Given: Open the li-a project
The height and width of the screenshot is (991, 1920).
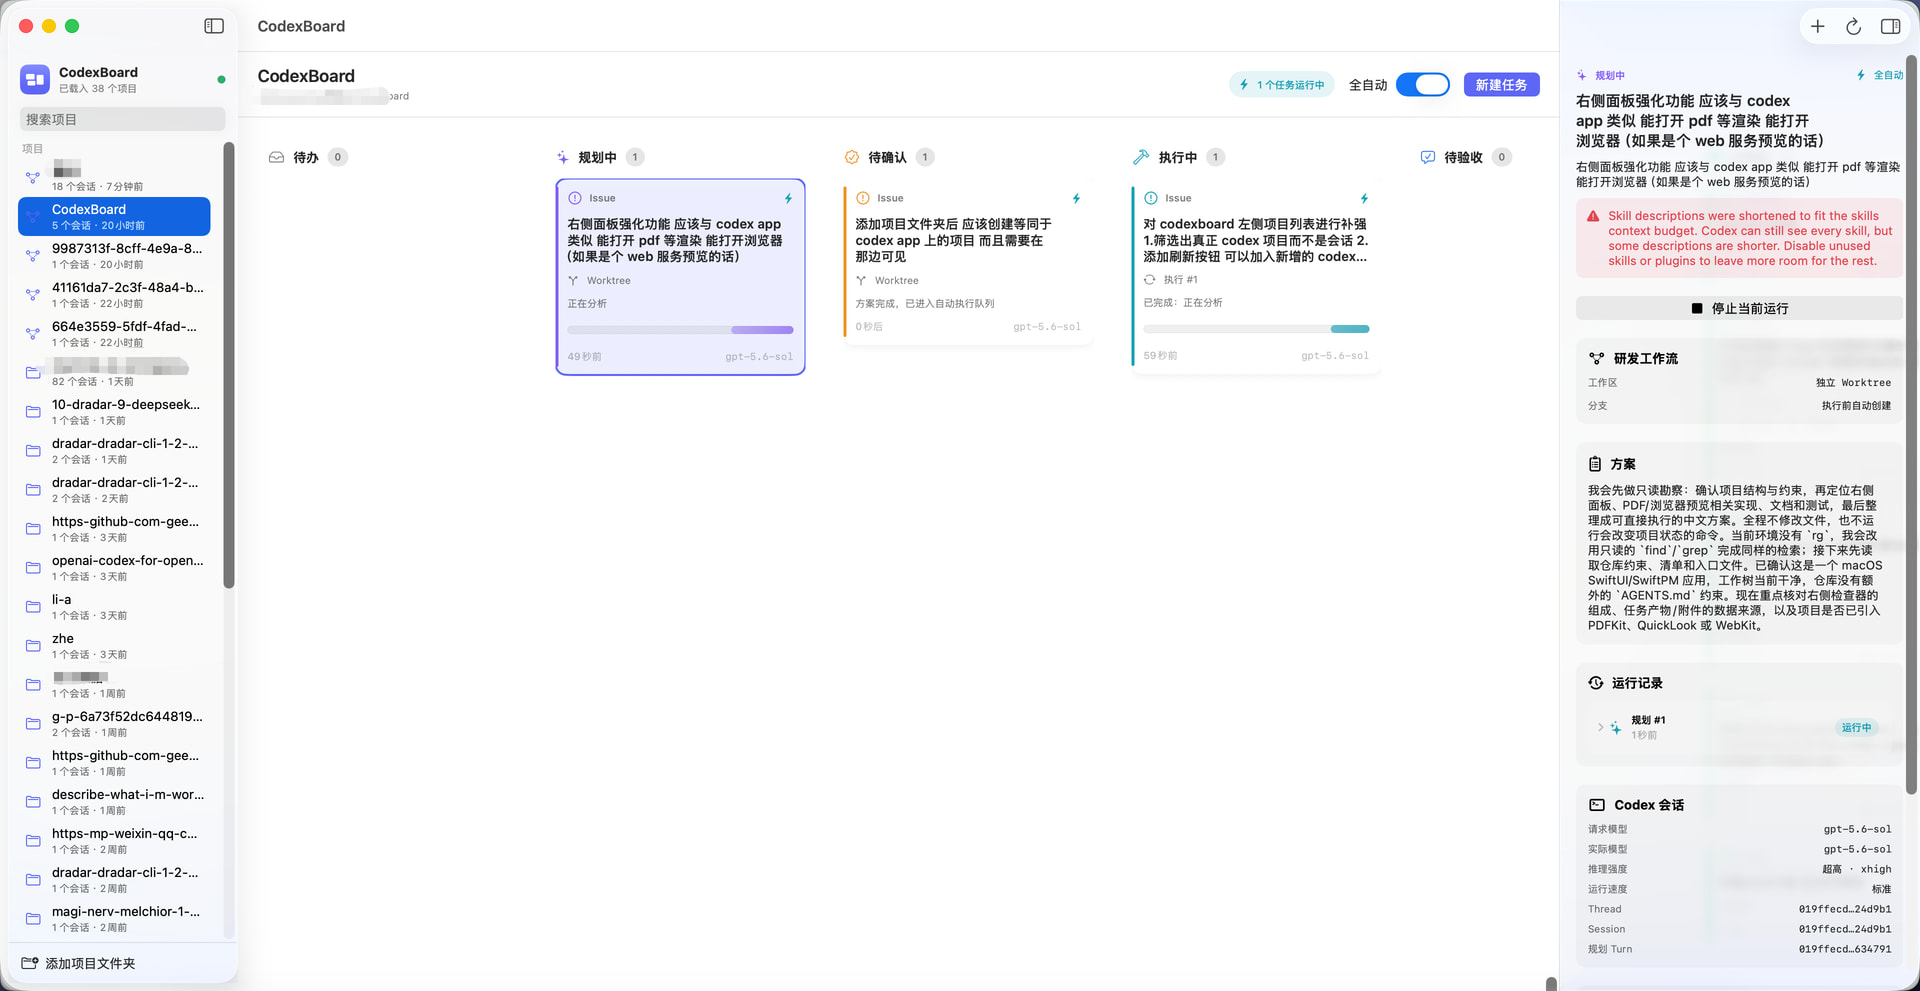Looking at the screenshot, I should click(114, 607).
